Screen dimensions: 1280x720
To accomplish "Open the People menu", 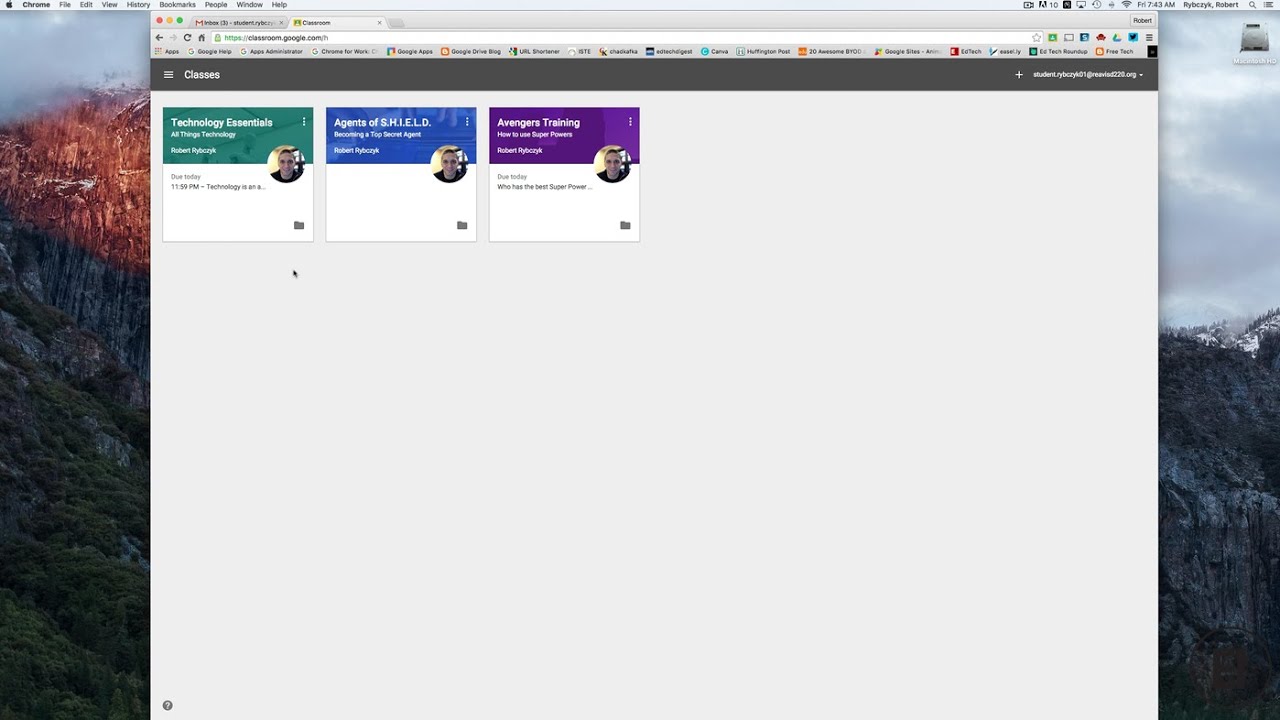I will point(216,5).
